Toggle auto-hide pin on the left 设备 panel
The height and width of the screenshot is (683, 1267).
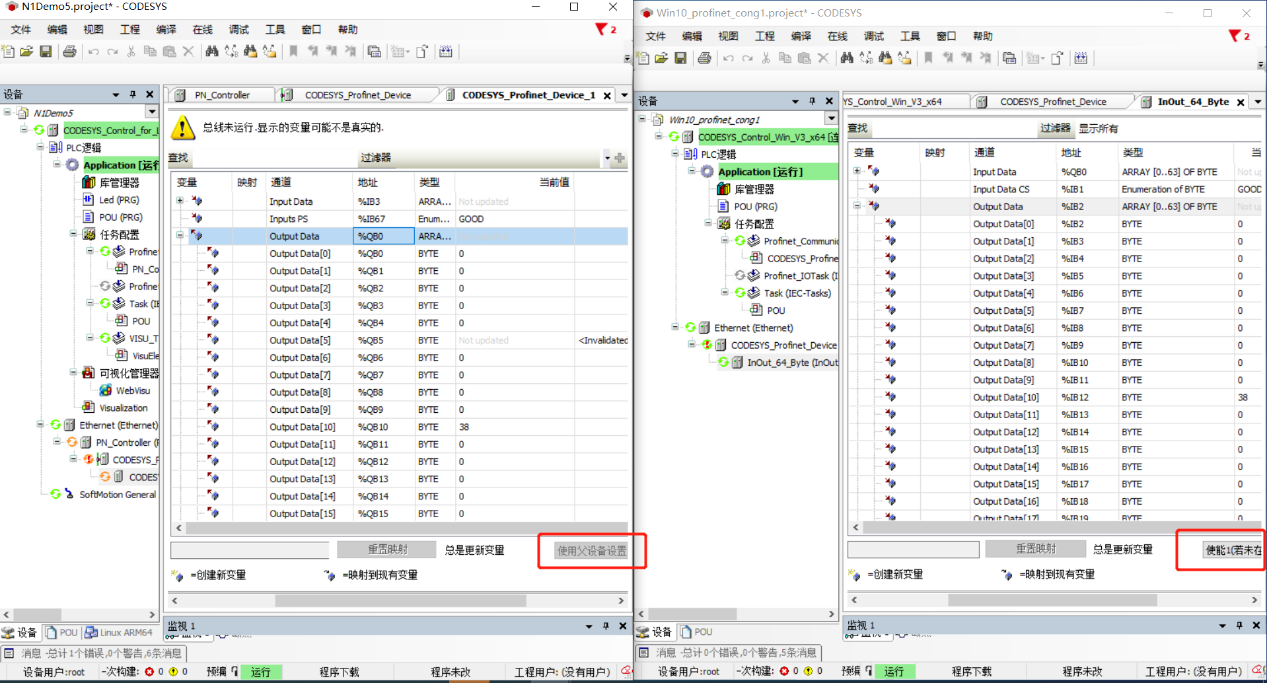pyautogui.click(x=131, y=93)
